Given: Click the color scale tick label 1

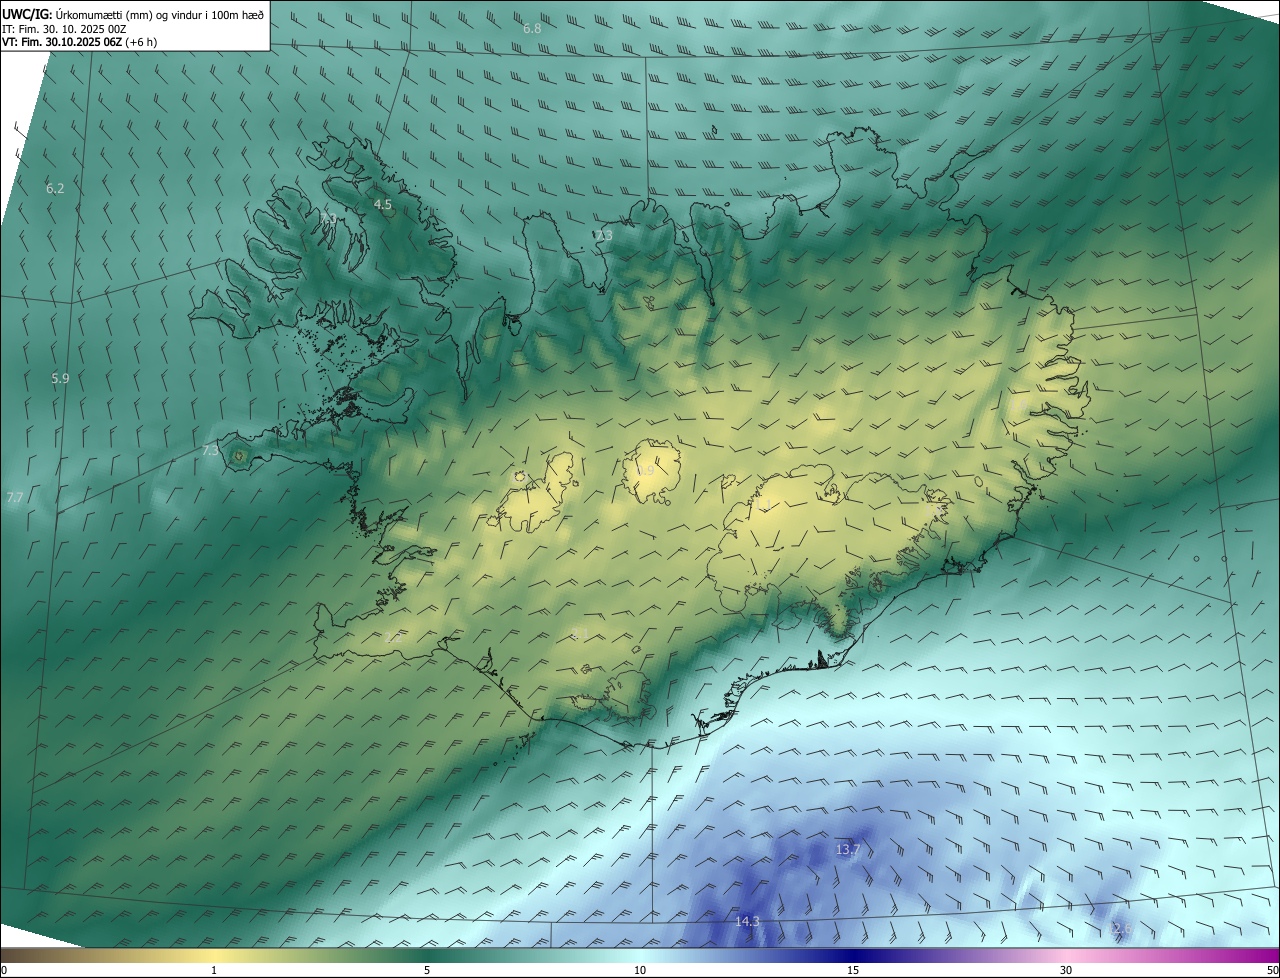Looking at the screenshot, I should [x=214, y=970].
